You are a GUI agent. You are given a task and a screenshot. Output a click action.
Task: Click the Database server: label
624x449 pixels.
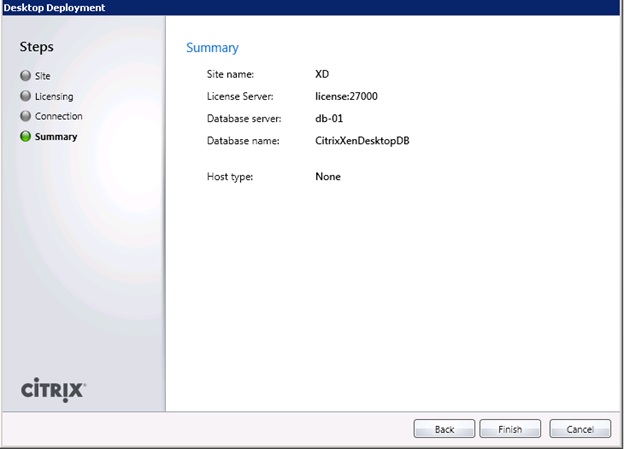coord(244,118)
